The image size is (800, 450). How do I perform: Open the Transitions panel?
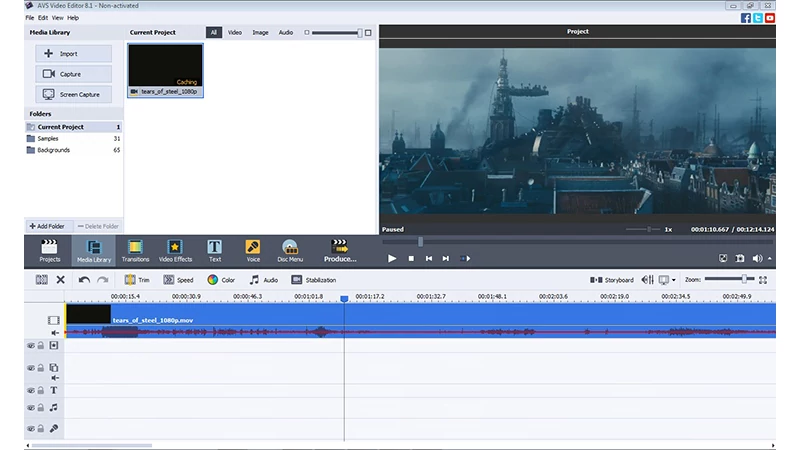click(135, 251)
